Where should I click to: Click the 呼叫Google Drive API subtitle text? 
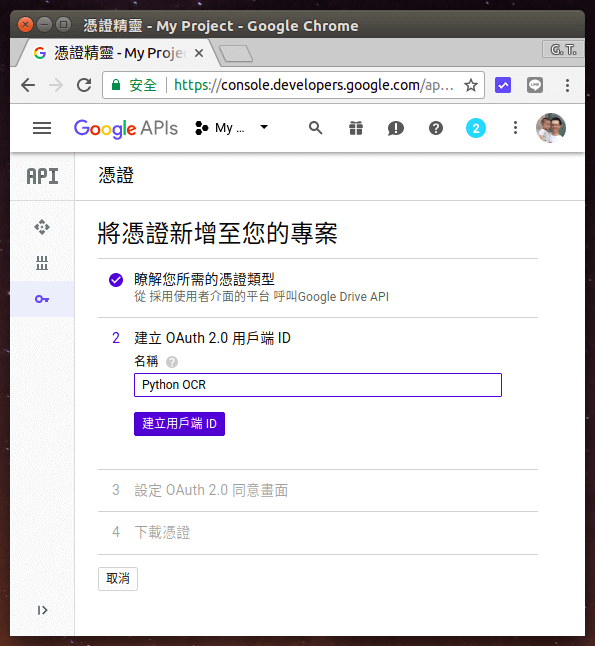pos(331,297)
